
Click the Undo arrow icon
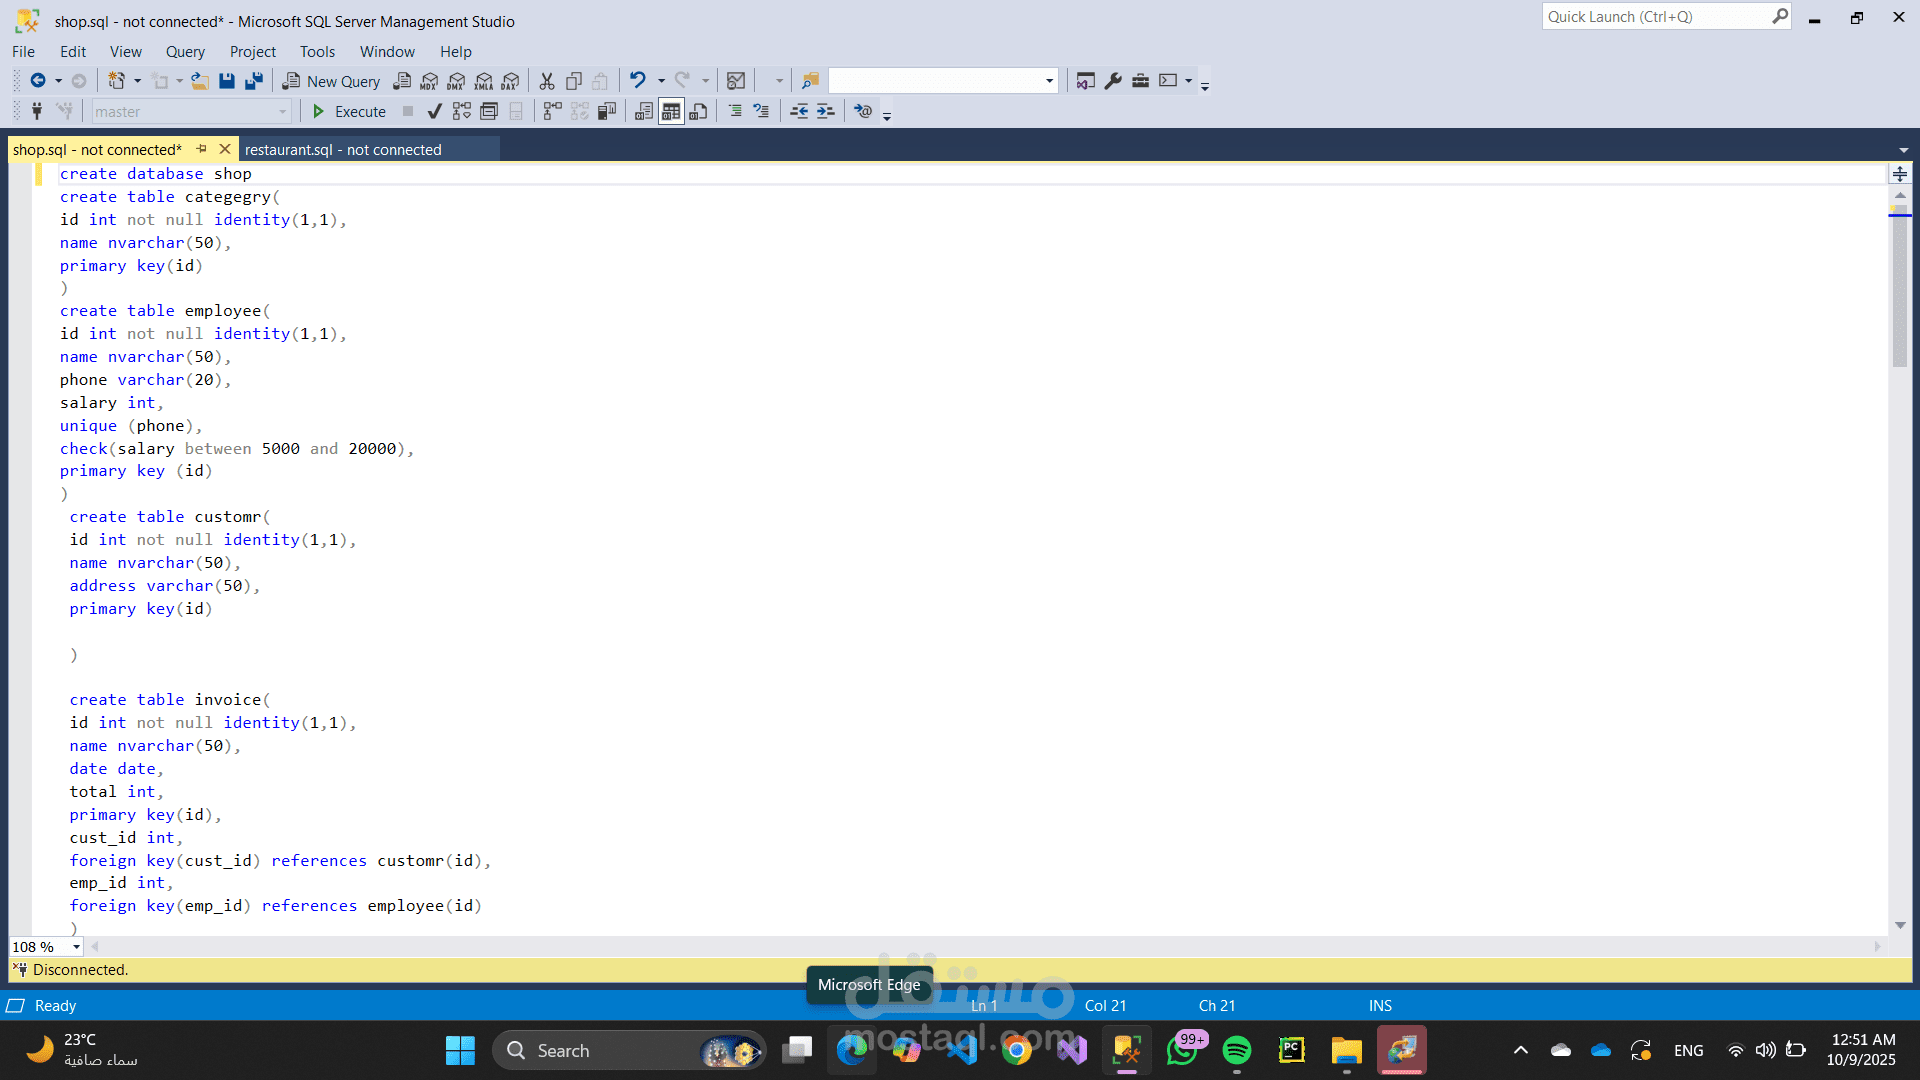coord(637,80)
